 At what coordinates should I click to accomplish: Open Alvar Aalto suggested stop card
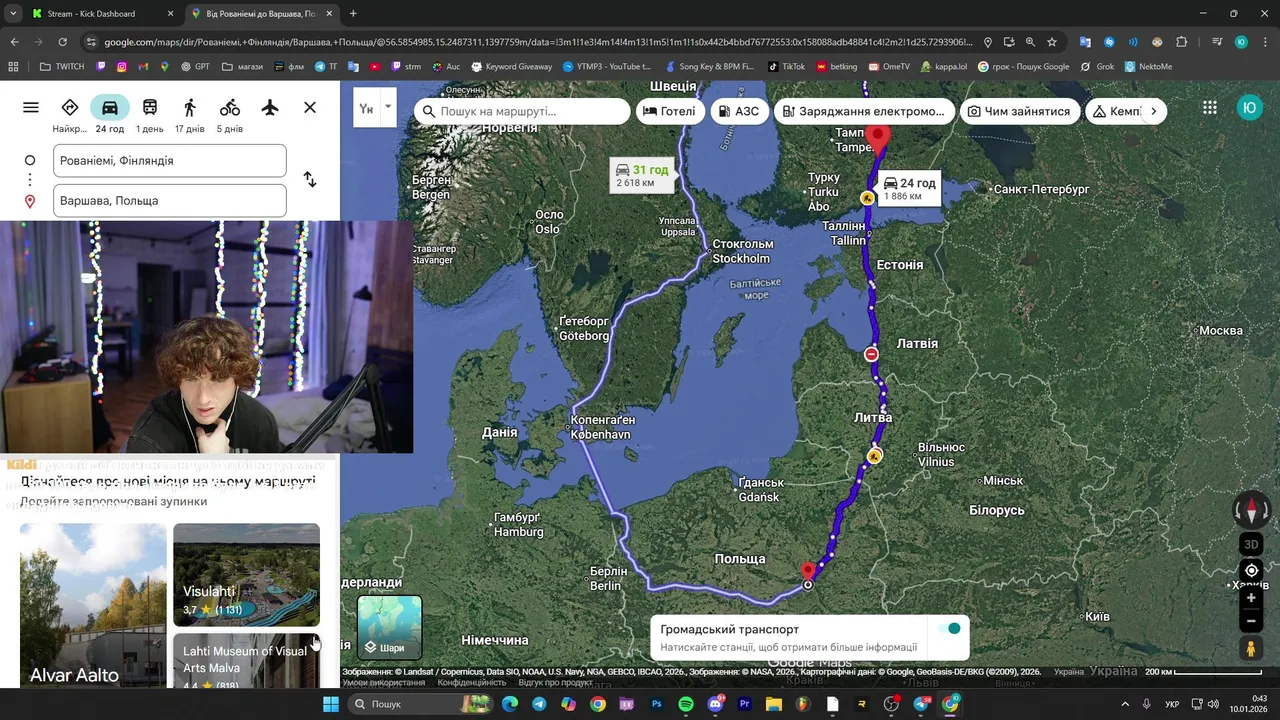[93, 605]
